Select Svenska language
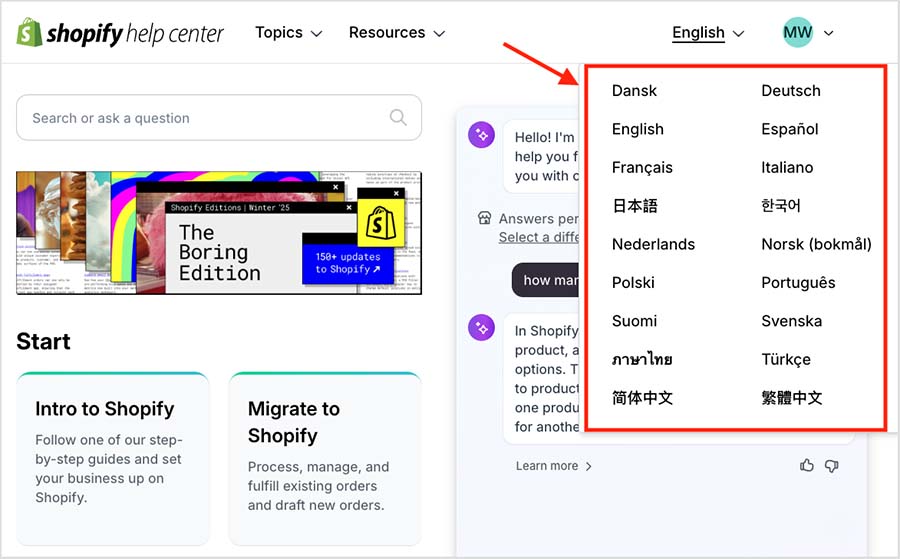The image size is (900, 559). 792,321
